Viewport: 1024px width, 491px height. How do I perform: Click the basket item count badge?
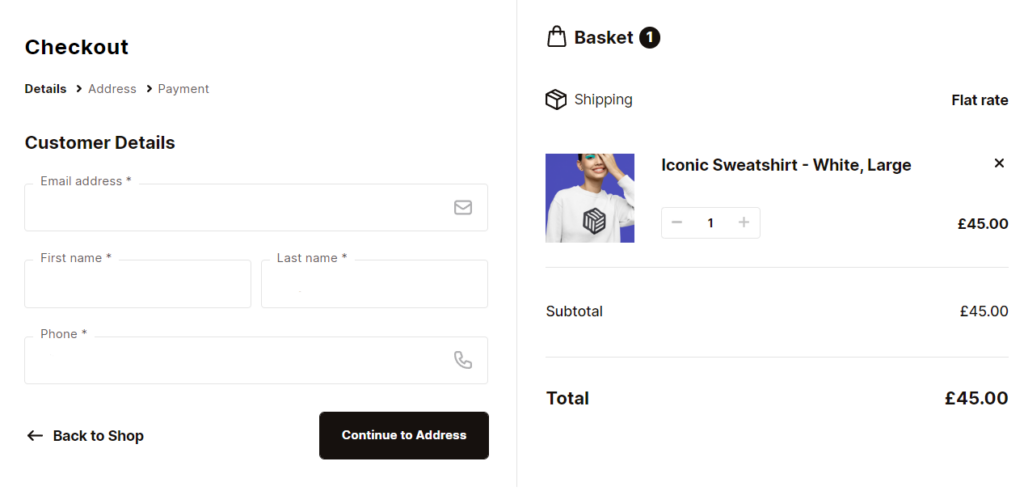pyautogui.click(x=650, y=38)
